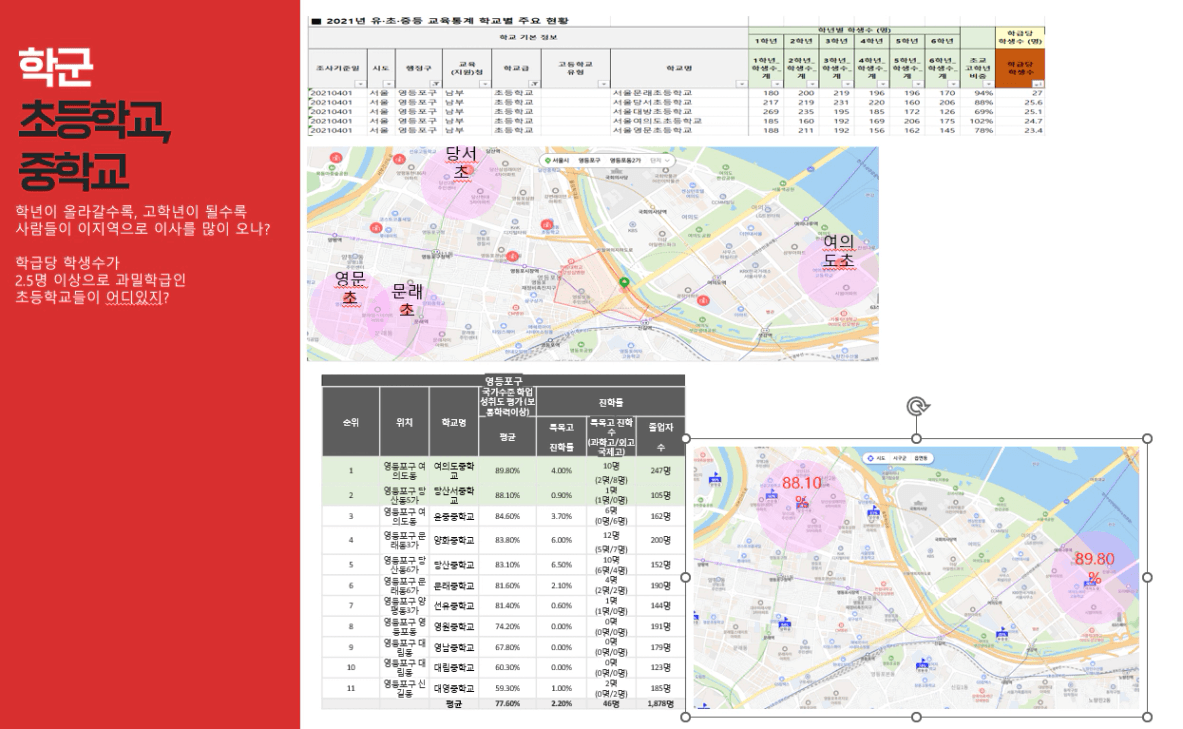Select the 당산중학교 cell in rank 5 row
1183x729 pixels.
(454, 564)
